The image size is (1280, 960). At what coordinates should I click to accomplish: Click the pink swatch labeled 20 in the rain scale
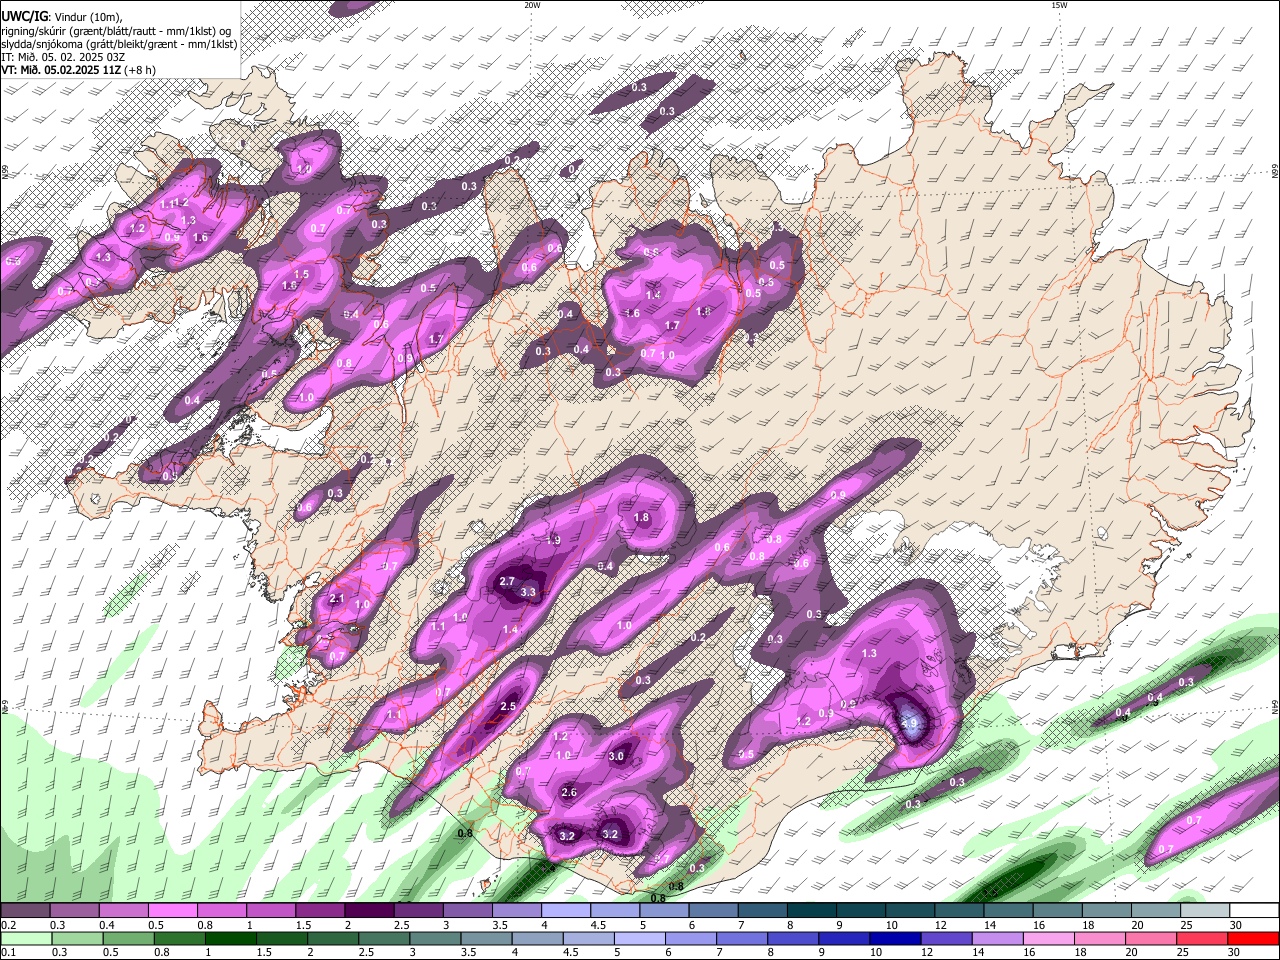point(1152,940)
